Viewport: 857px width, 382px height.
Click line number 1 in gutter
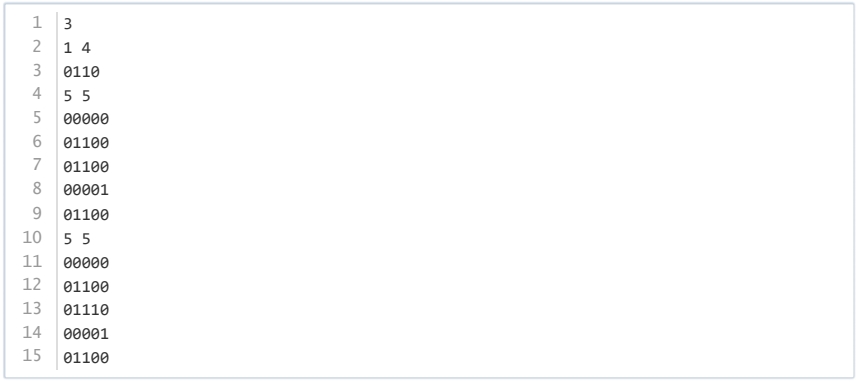37,23
